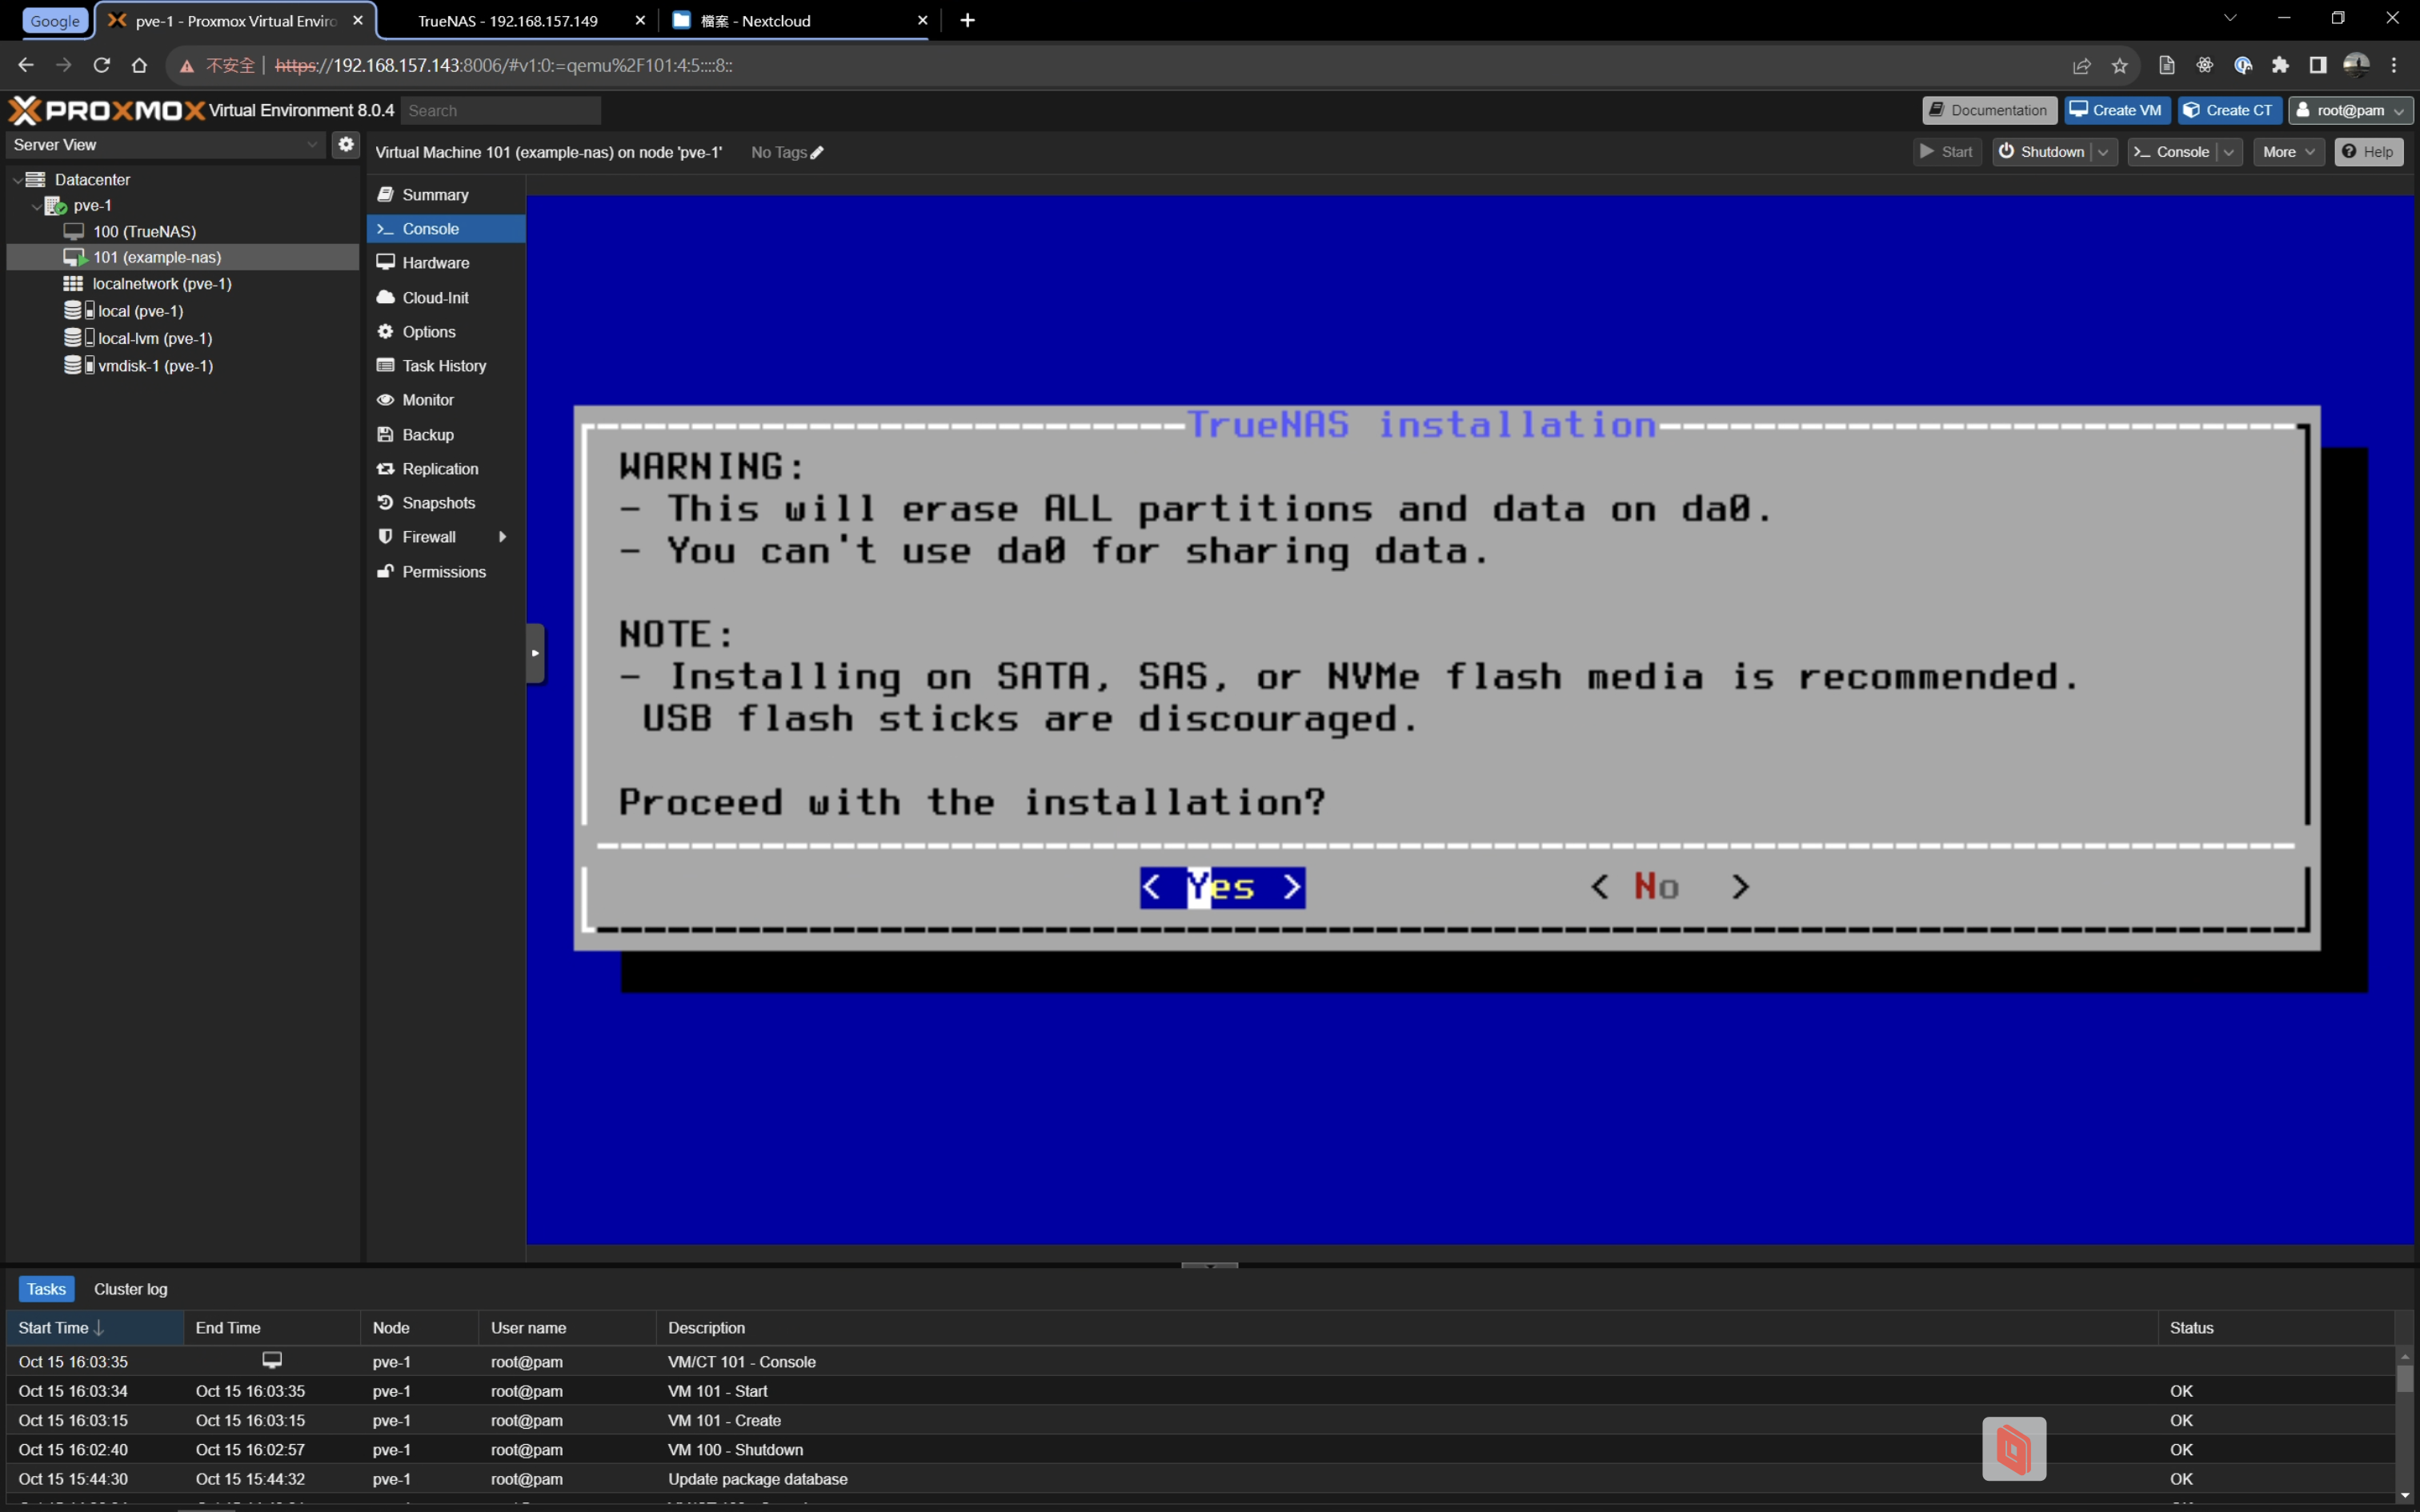Screen dimensions: 2420x1512
Task: Click the Documentation button
Action: [x=1988, y=110]
